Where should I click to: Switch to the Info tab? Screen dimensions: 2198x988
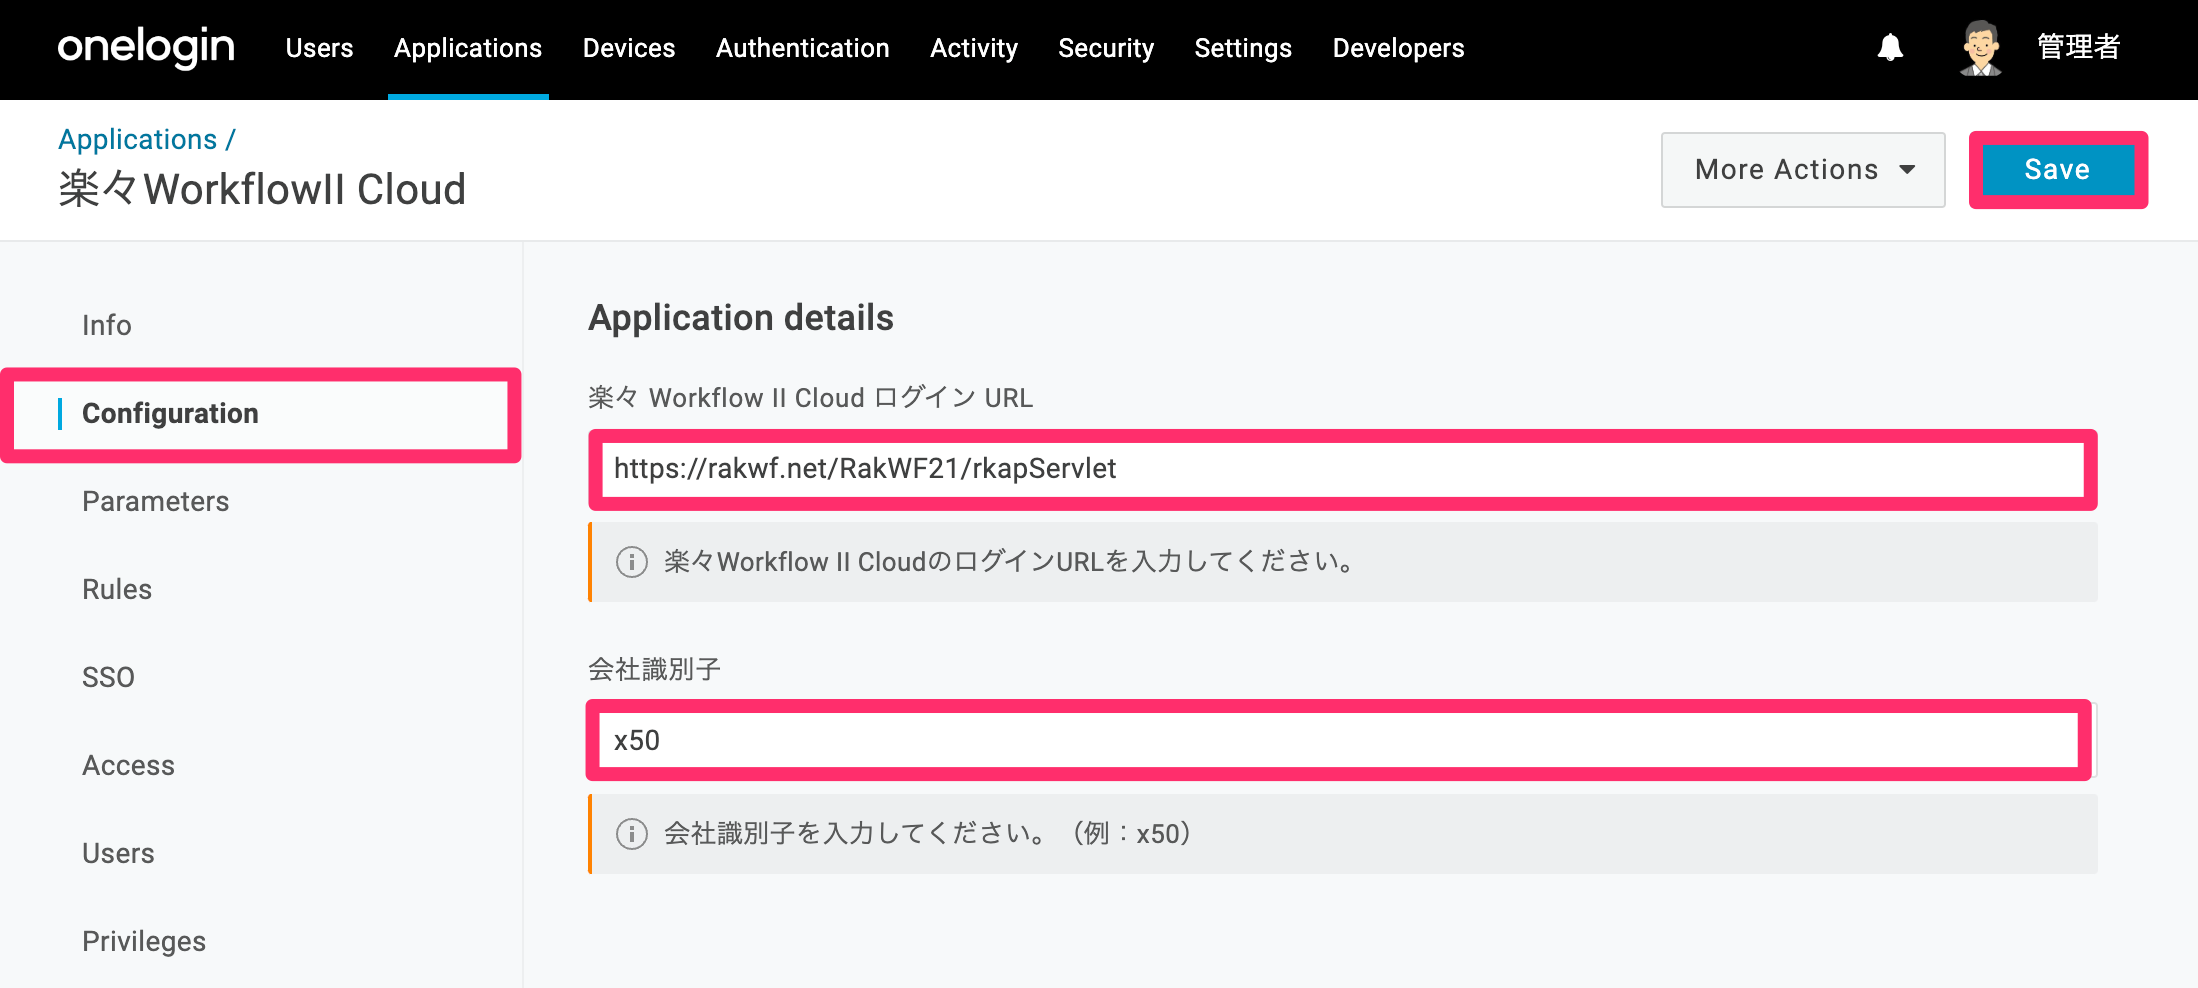tap(107, 325)
